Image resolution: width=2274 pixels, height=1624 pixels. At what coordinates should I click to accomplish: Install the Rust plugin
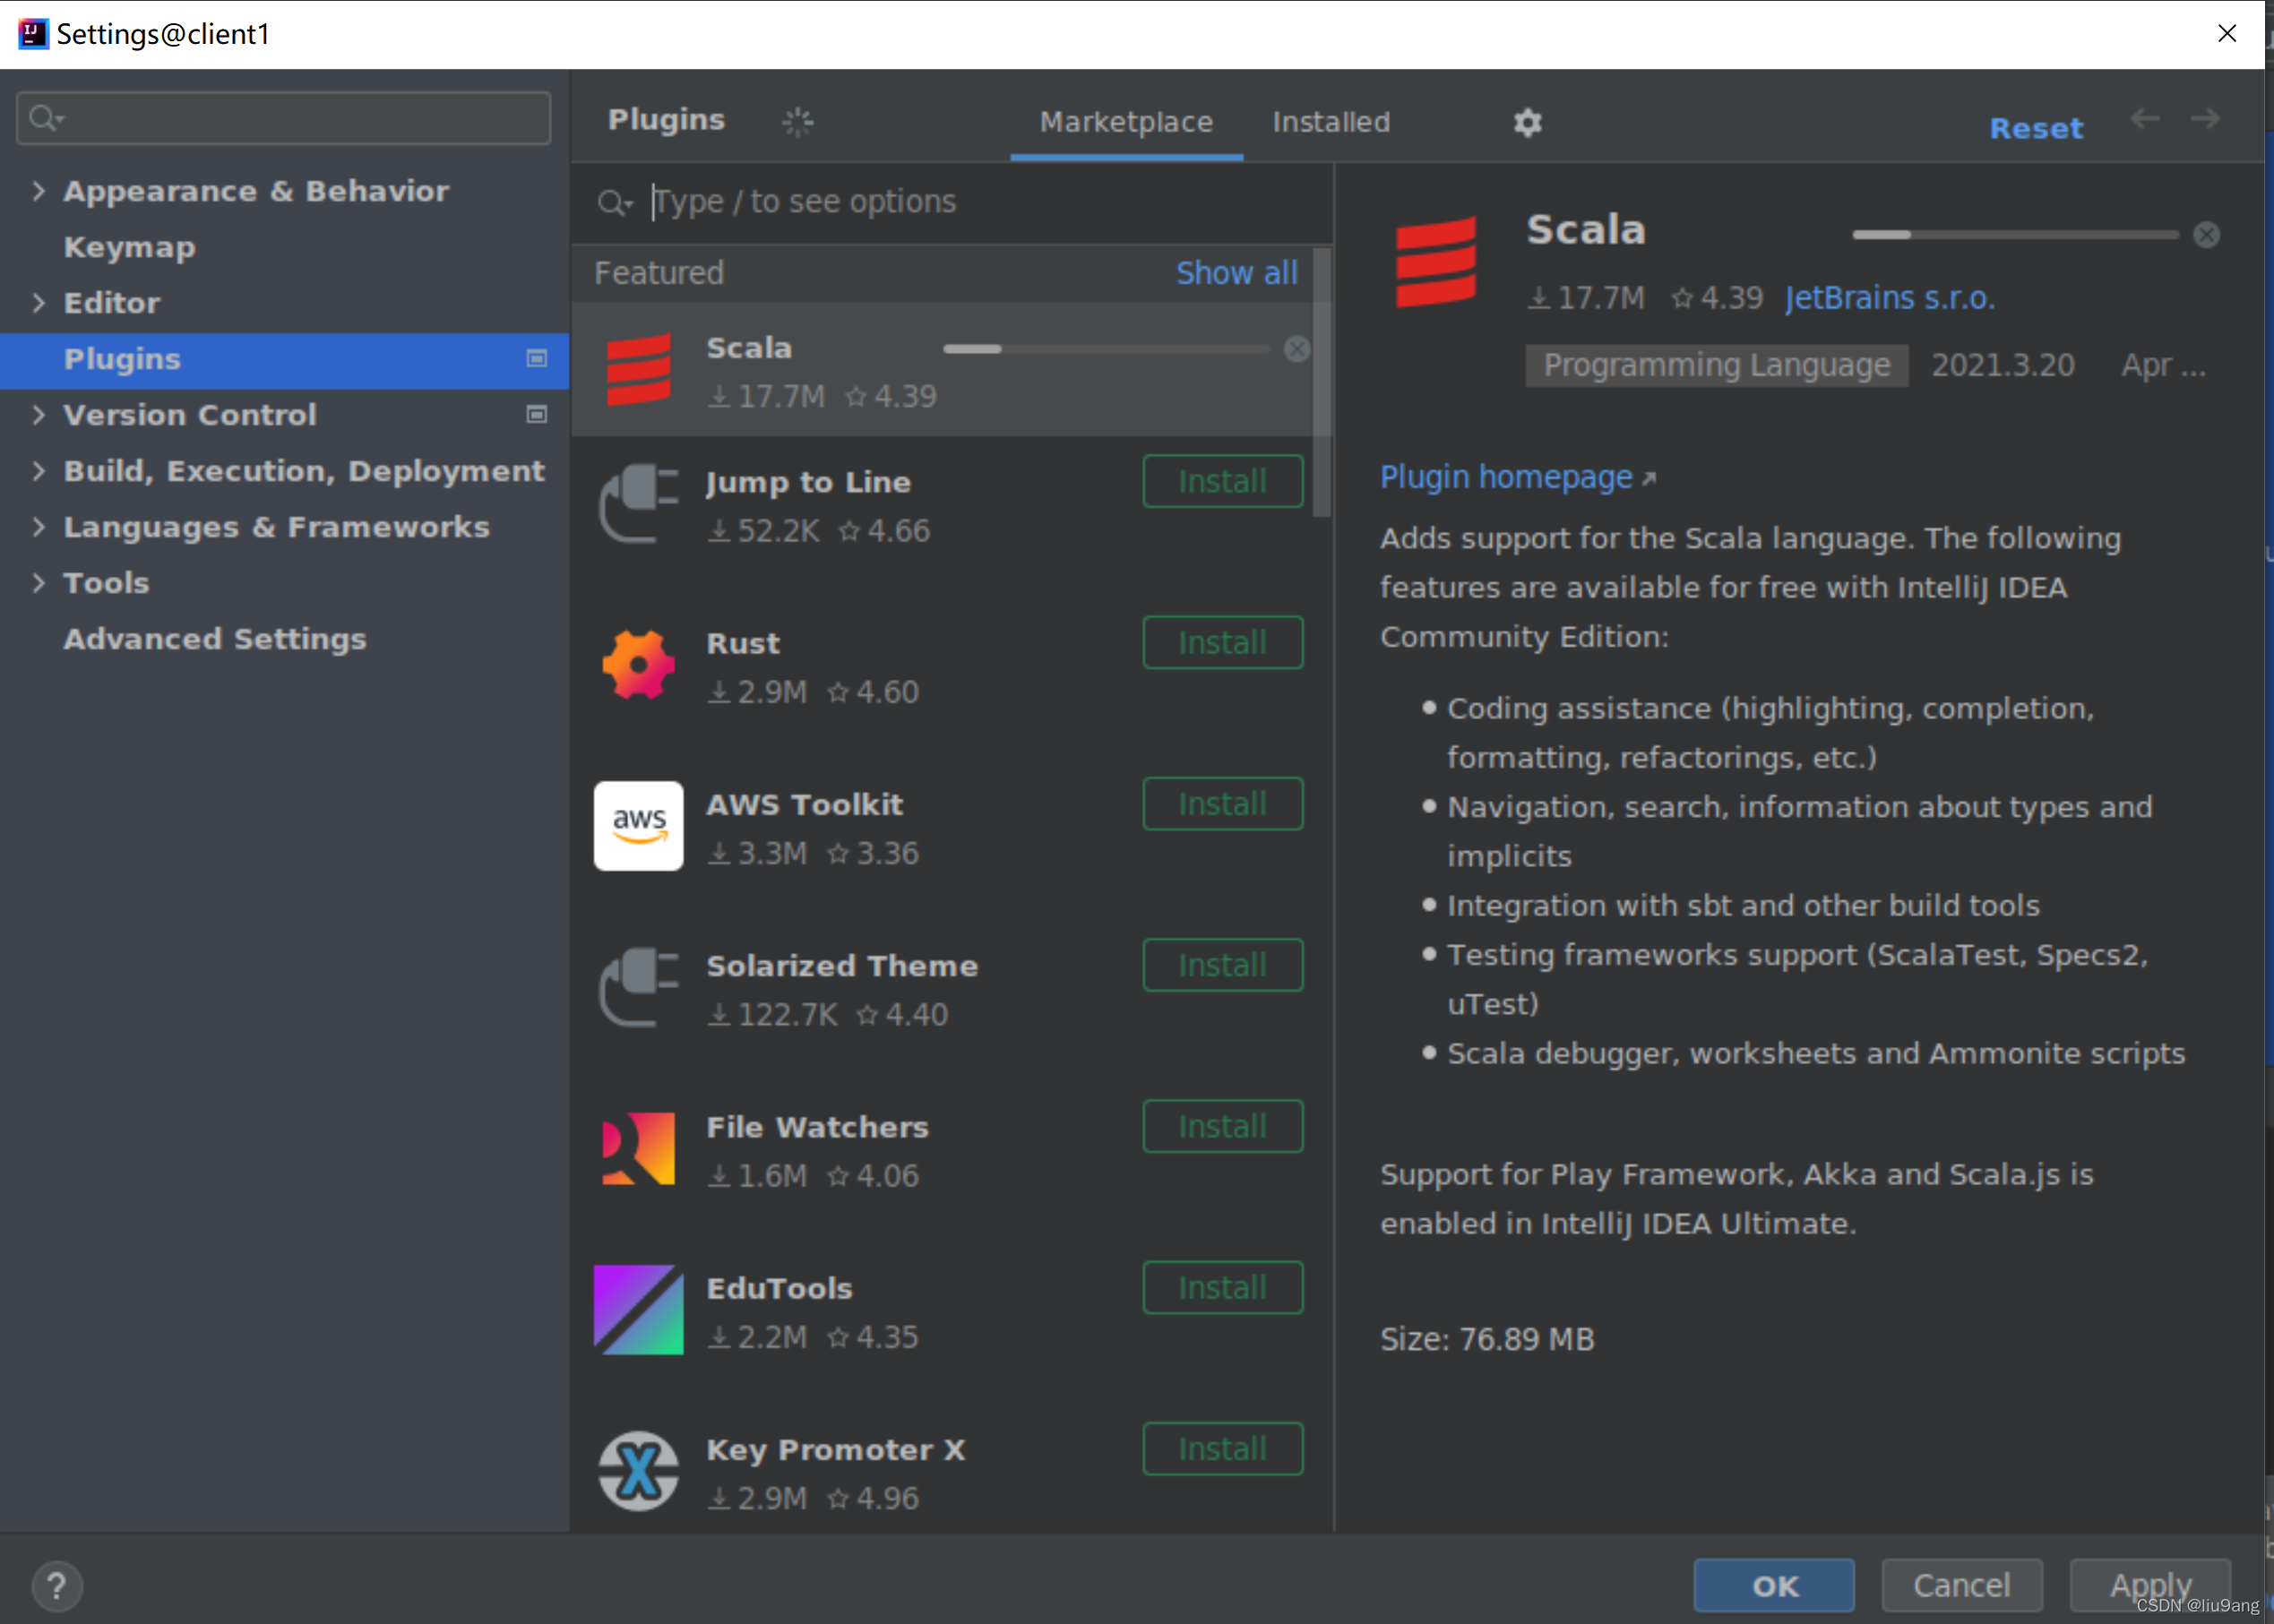click(x=1222, y=642)
